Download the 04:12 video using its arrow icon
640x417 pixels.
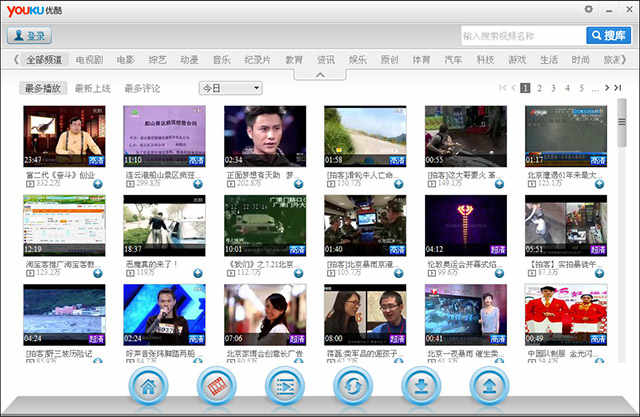click(499, 273)
